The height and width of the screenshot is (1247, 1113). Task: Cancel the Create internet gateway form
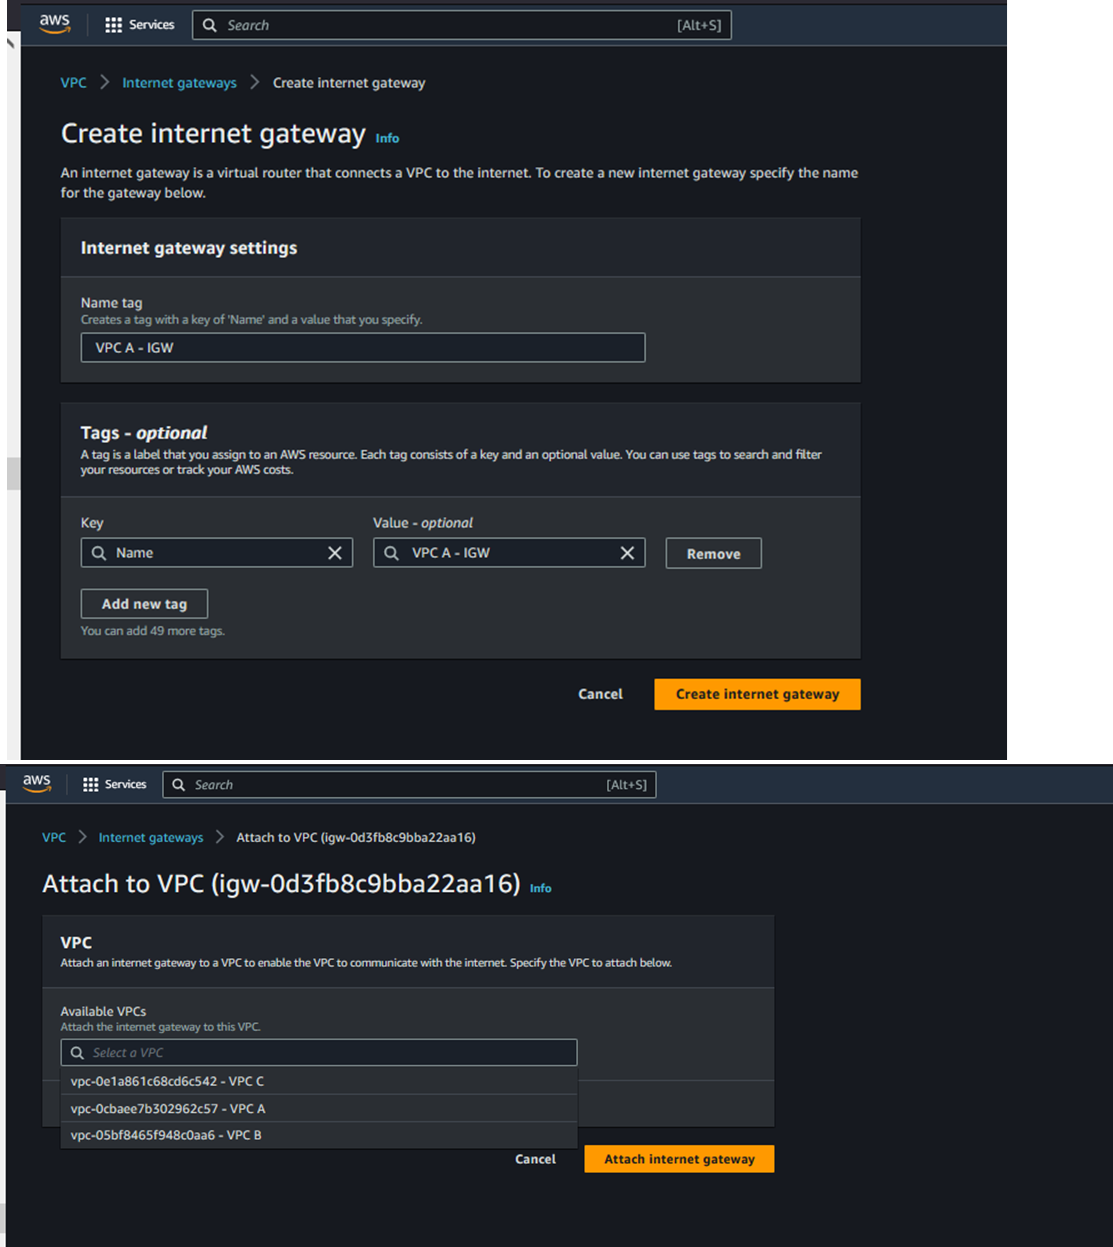[x=600, y=694]
